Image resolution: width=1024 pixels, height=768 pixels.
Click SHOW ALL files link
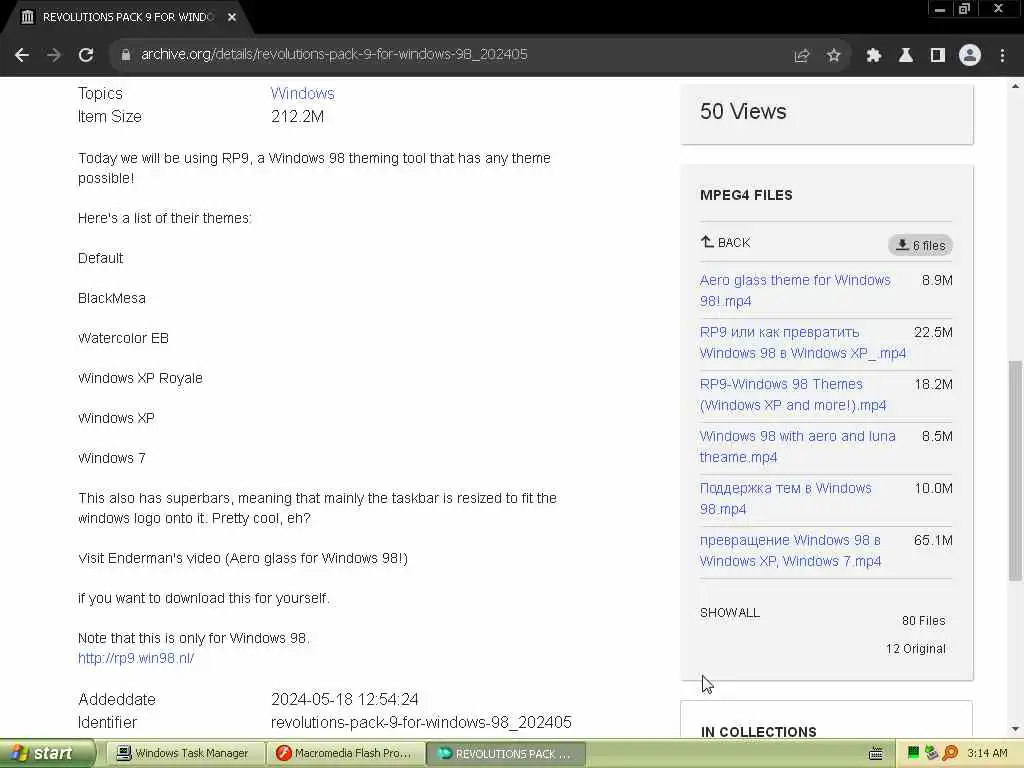pos(729,613)
